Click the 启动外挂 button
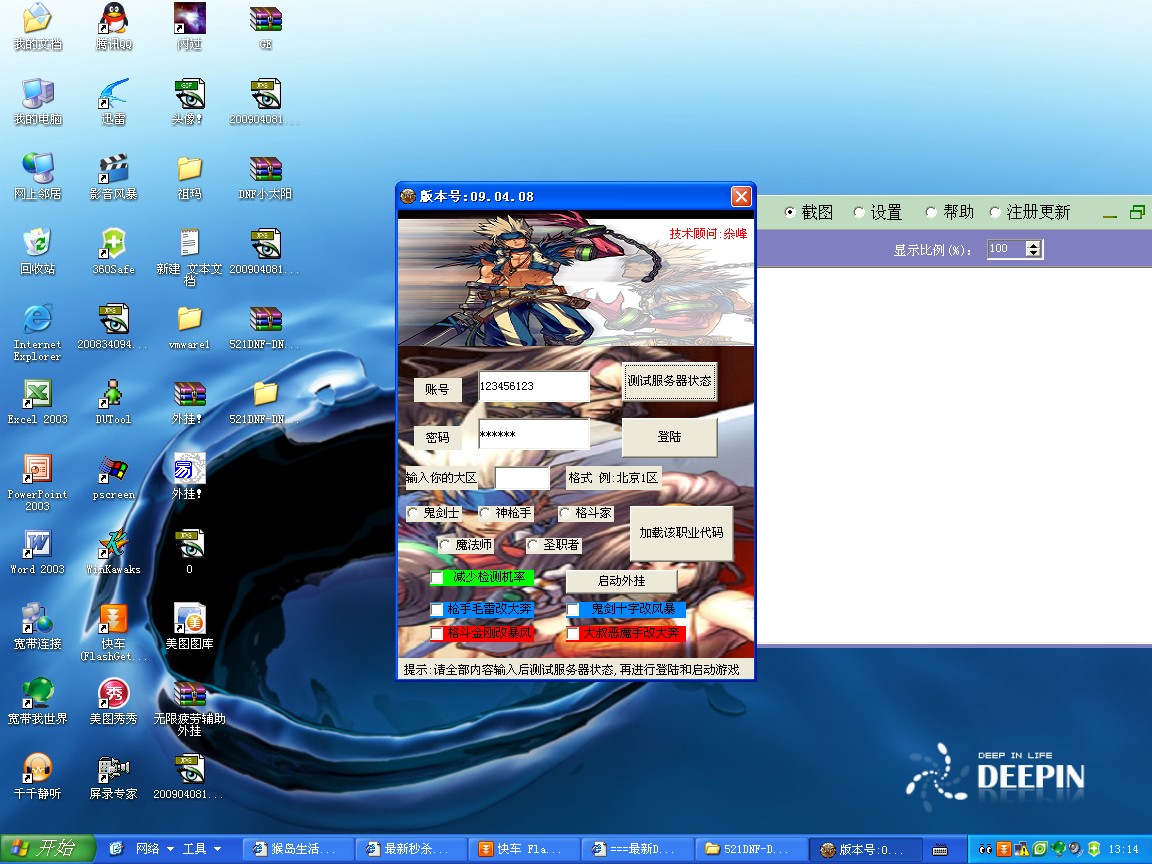 pyautogui.click(x=622, y=581)
